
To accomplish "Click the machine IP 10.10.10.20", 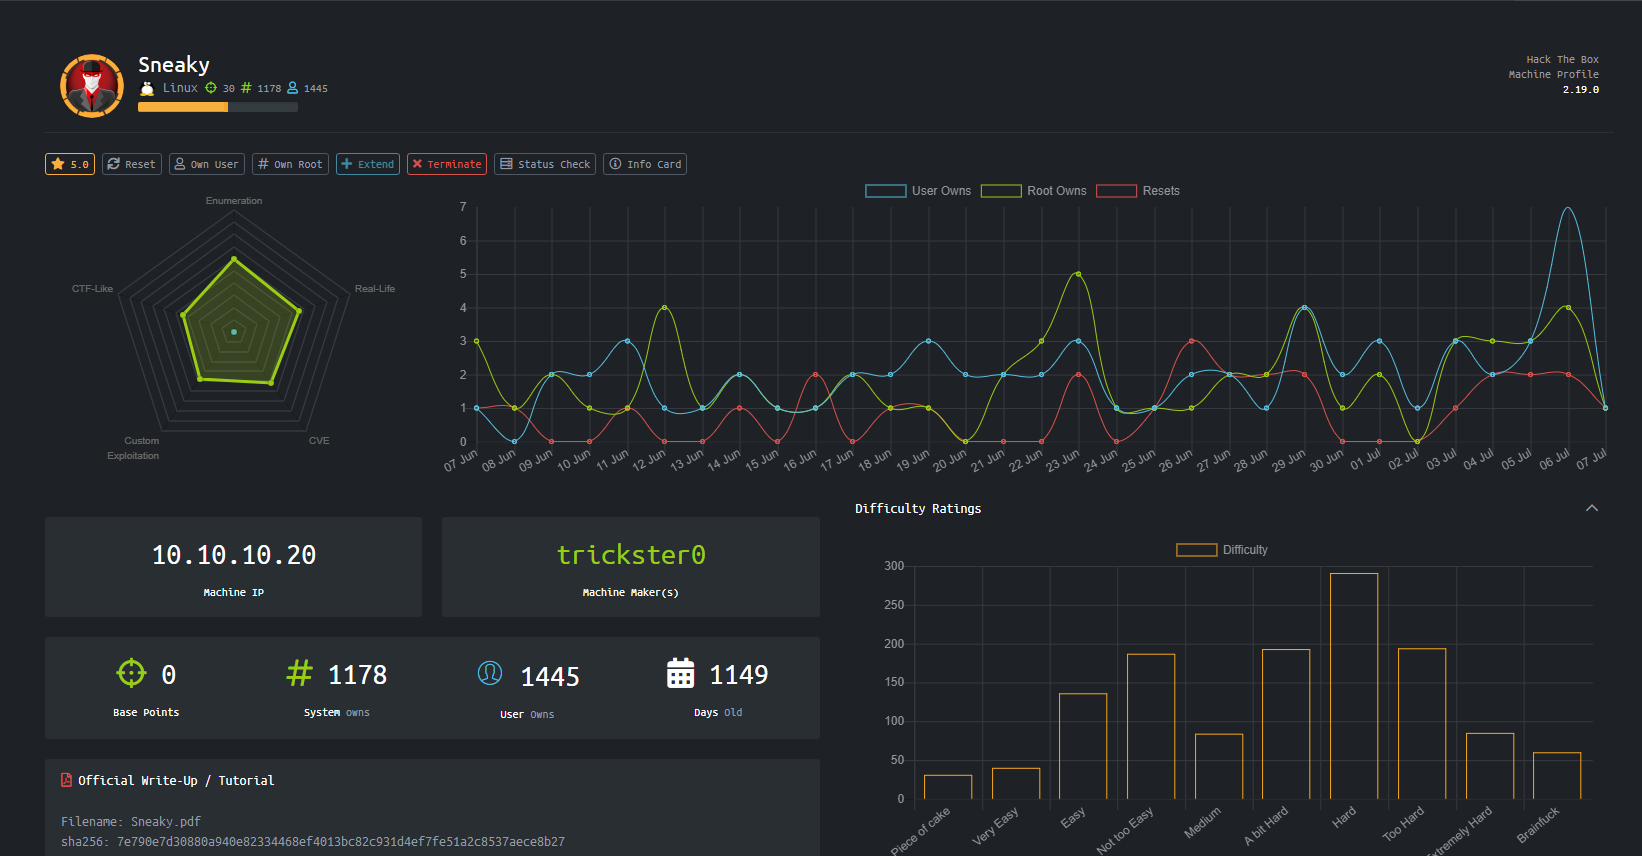I will (234, 555).
